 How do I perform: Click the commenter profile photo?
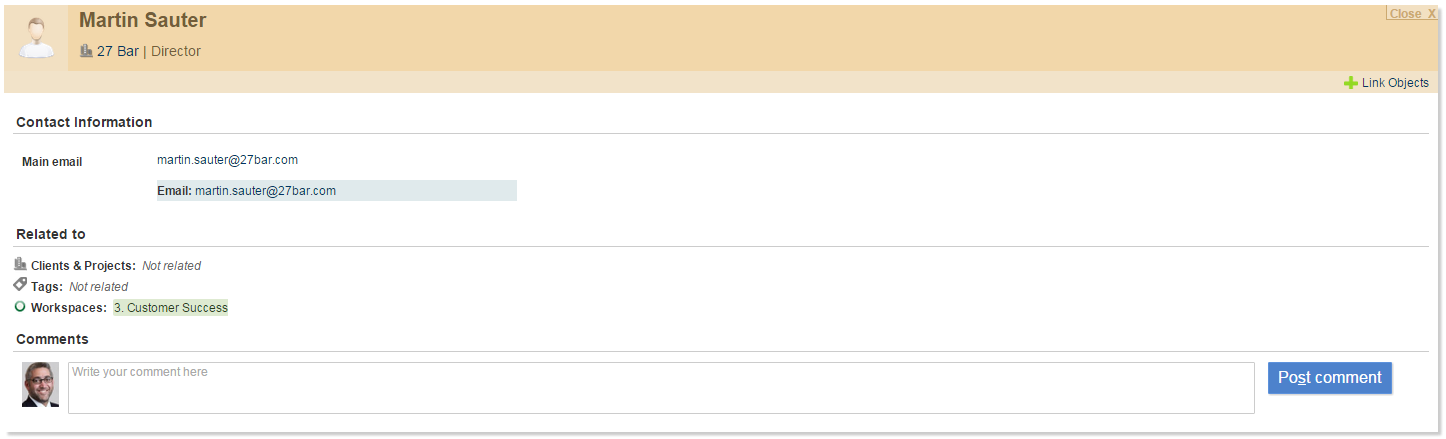[x=40, y=385]
